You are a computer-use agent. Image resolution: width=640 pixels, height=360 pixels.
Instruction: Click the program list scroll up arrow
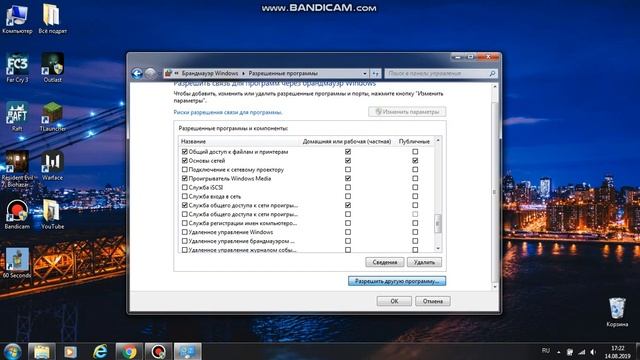pyautogui.click(x=438, y=140)
